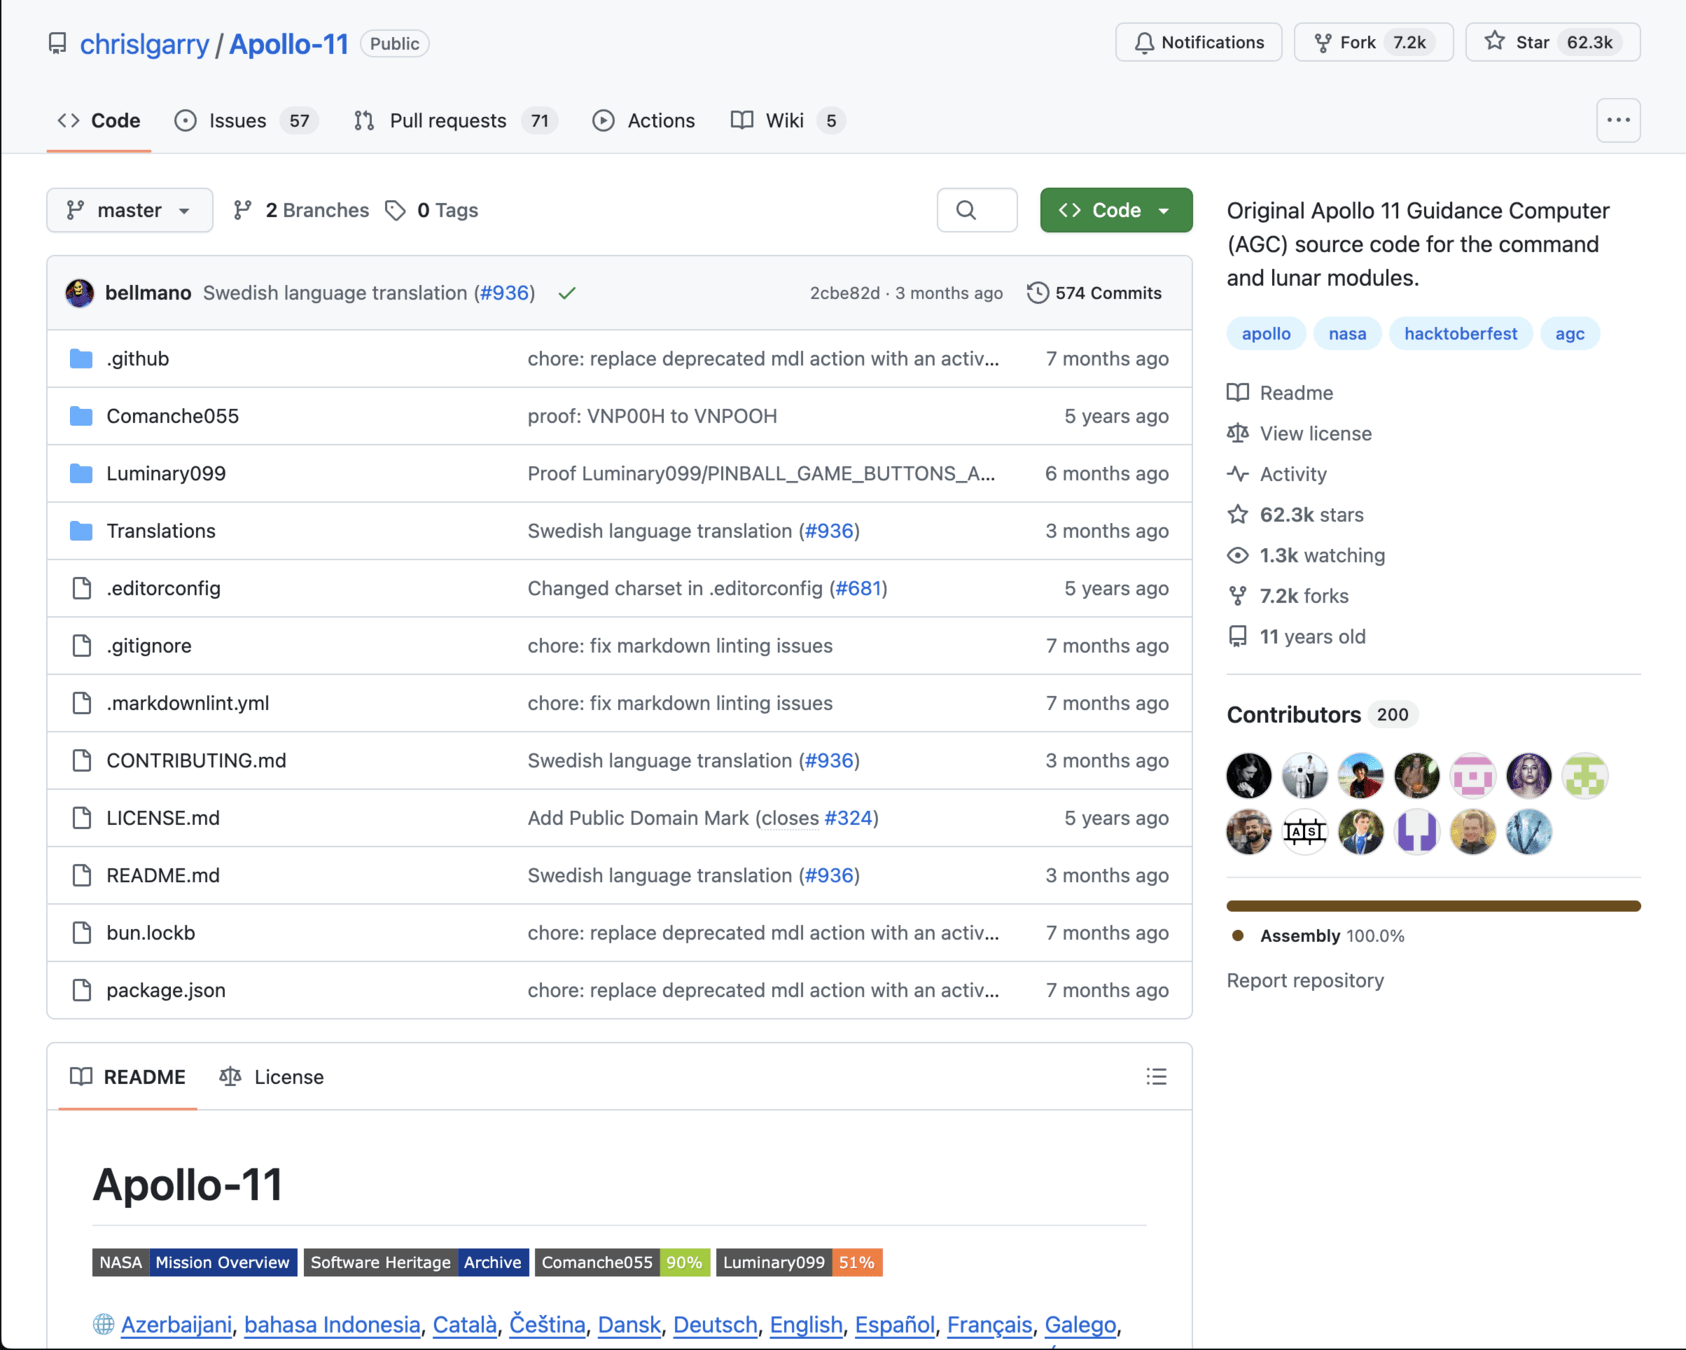Click the file icon beside package.json

coord(82,990)
